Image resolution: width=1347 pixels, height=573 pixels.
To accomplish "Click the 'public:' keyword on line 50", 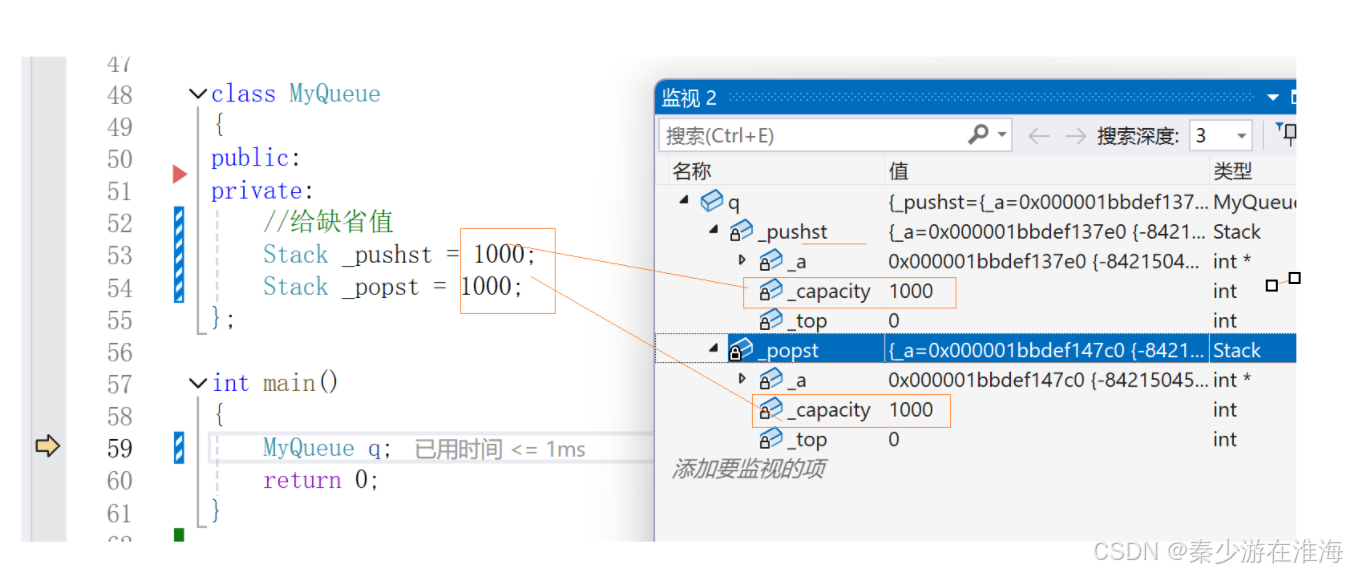I will click(256, 158).
